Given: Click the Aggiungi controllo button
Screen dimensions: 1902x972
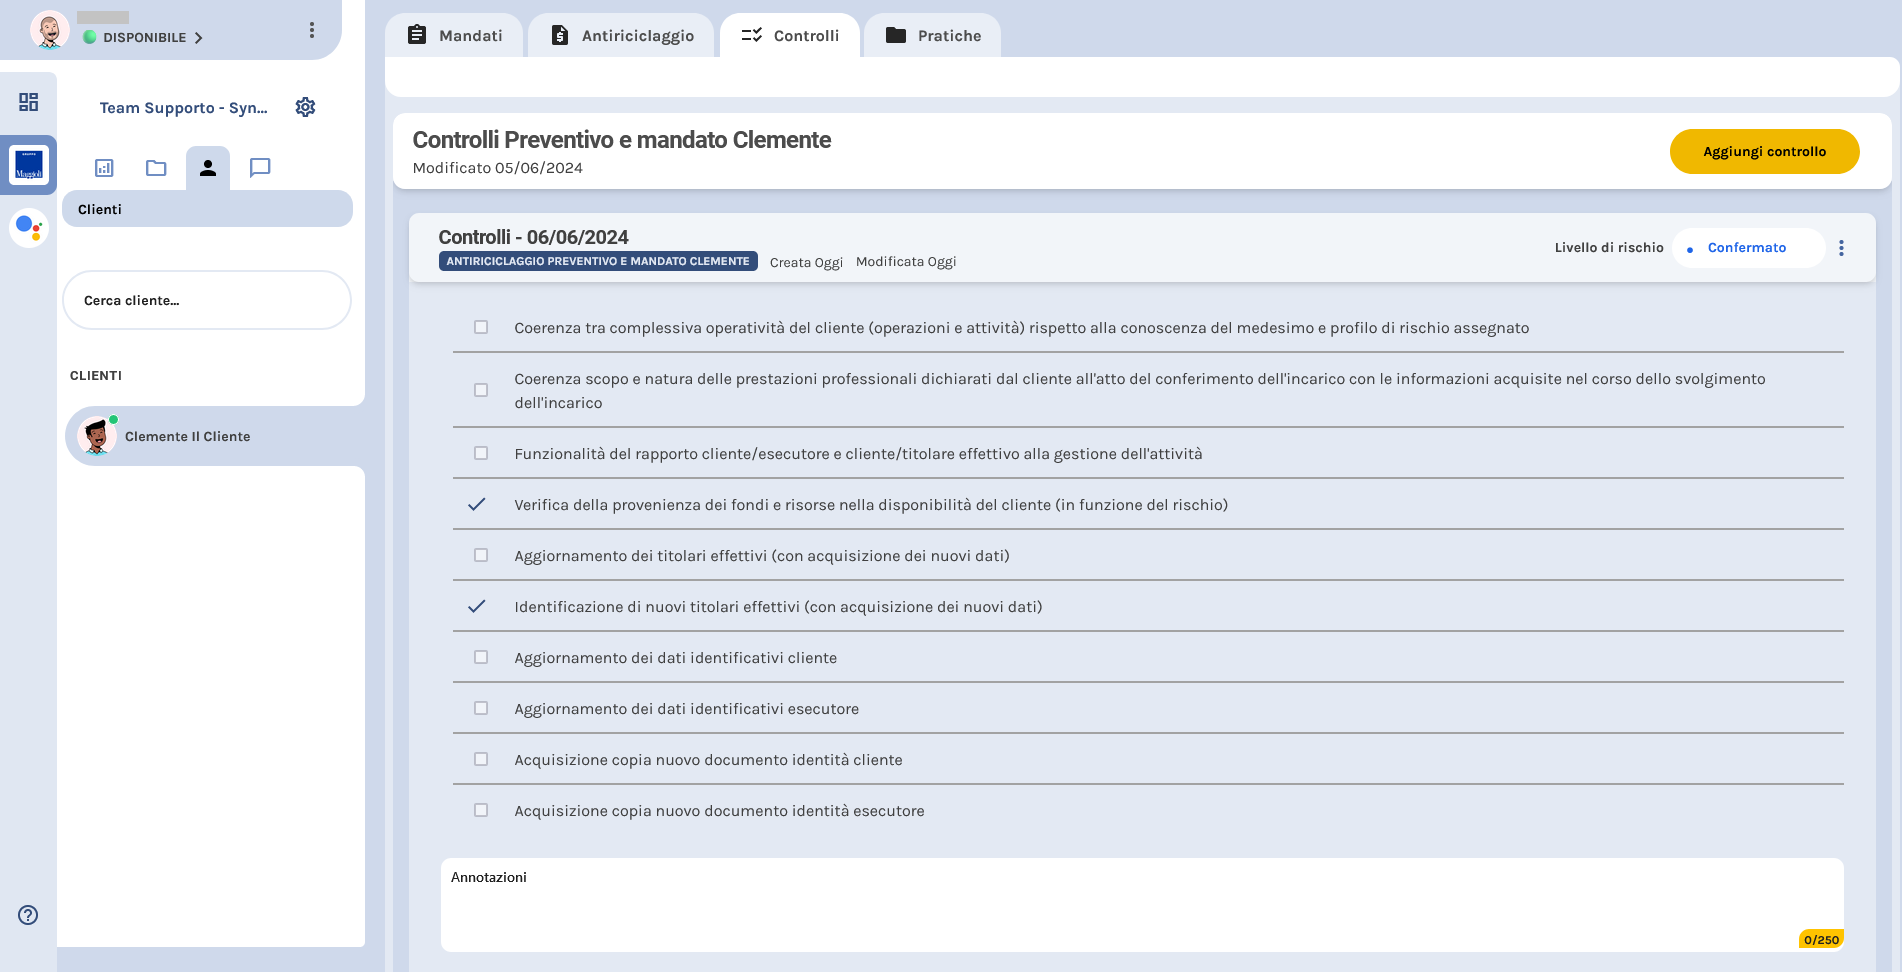Looking at the screenshot, I should (1764, 151).
